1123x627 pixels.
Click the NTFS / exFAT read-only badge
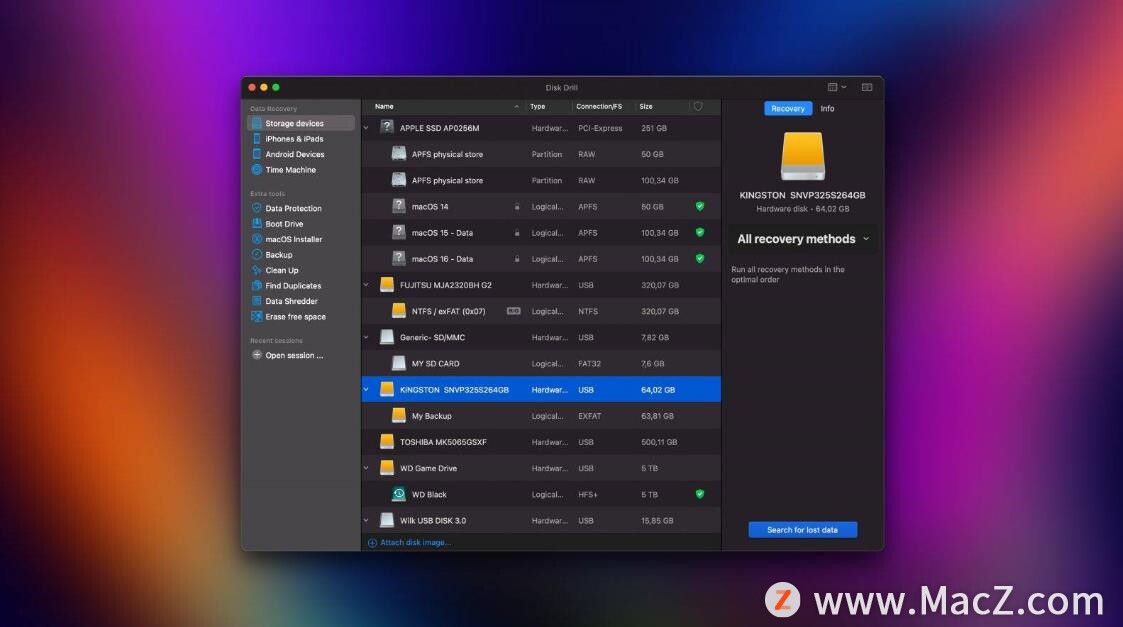coord(514,311)
